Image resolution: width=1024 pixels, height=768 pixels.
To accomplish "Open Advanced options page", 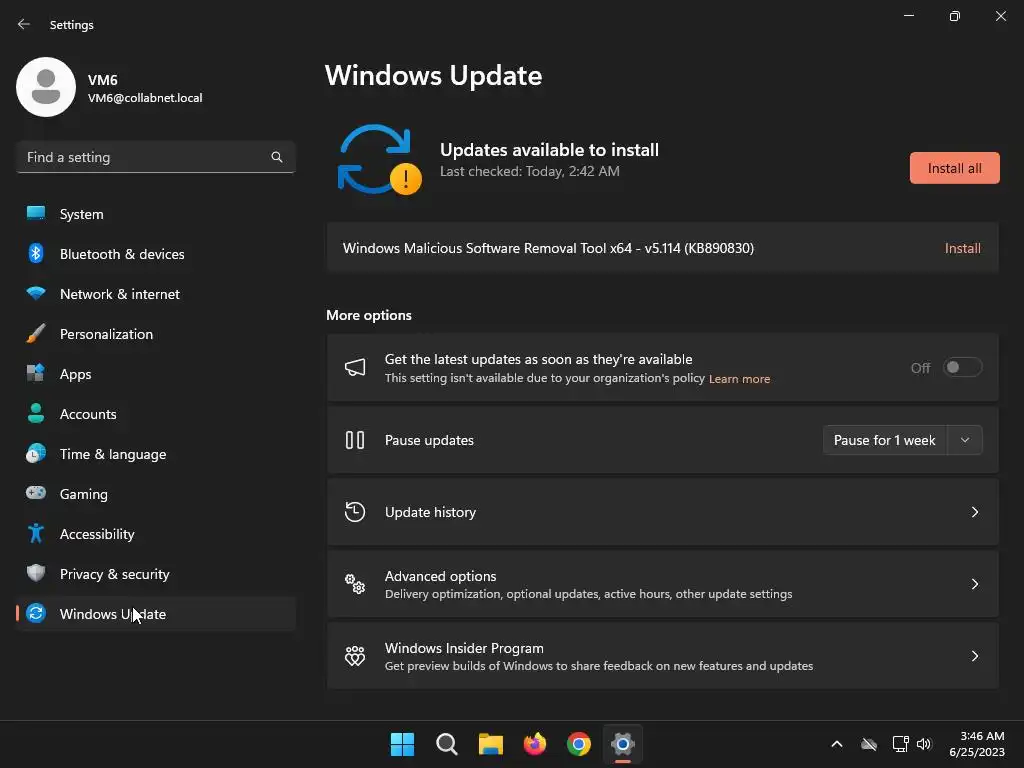I will 662,584.
